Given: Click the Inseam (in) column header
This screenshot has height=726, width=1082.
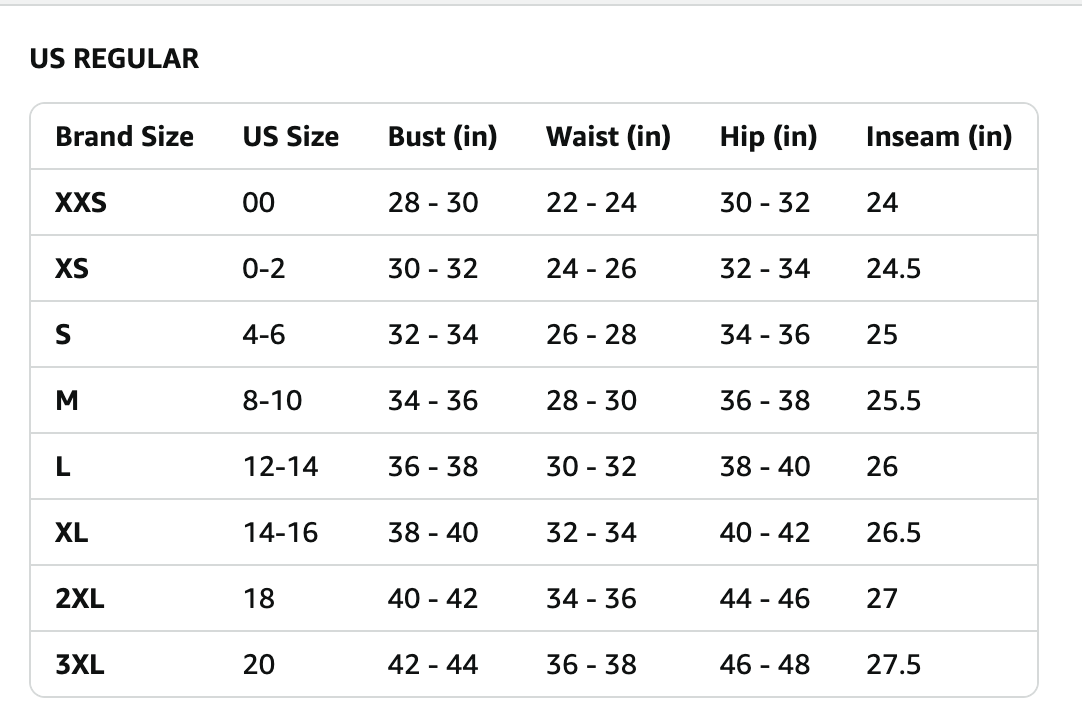Looking at the screenshot, I should click(939, 137).
